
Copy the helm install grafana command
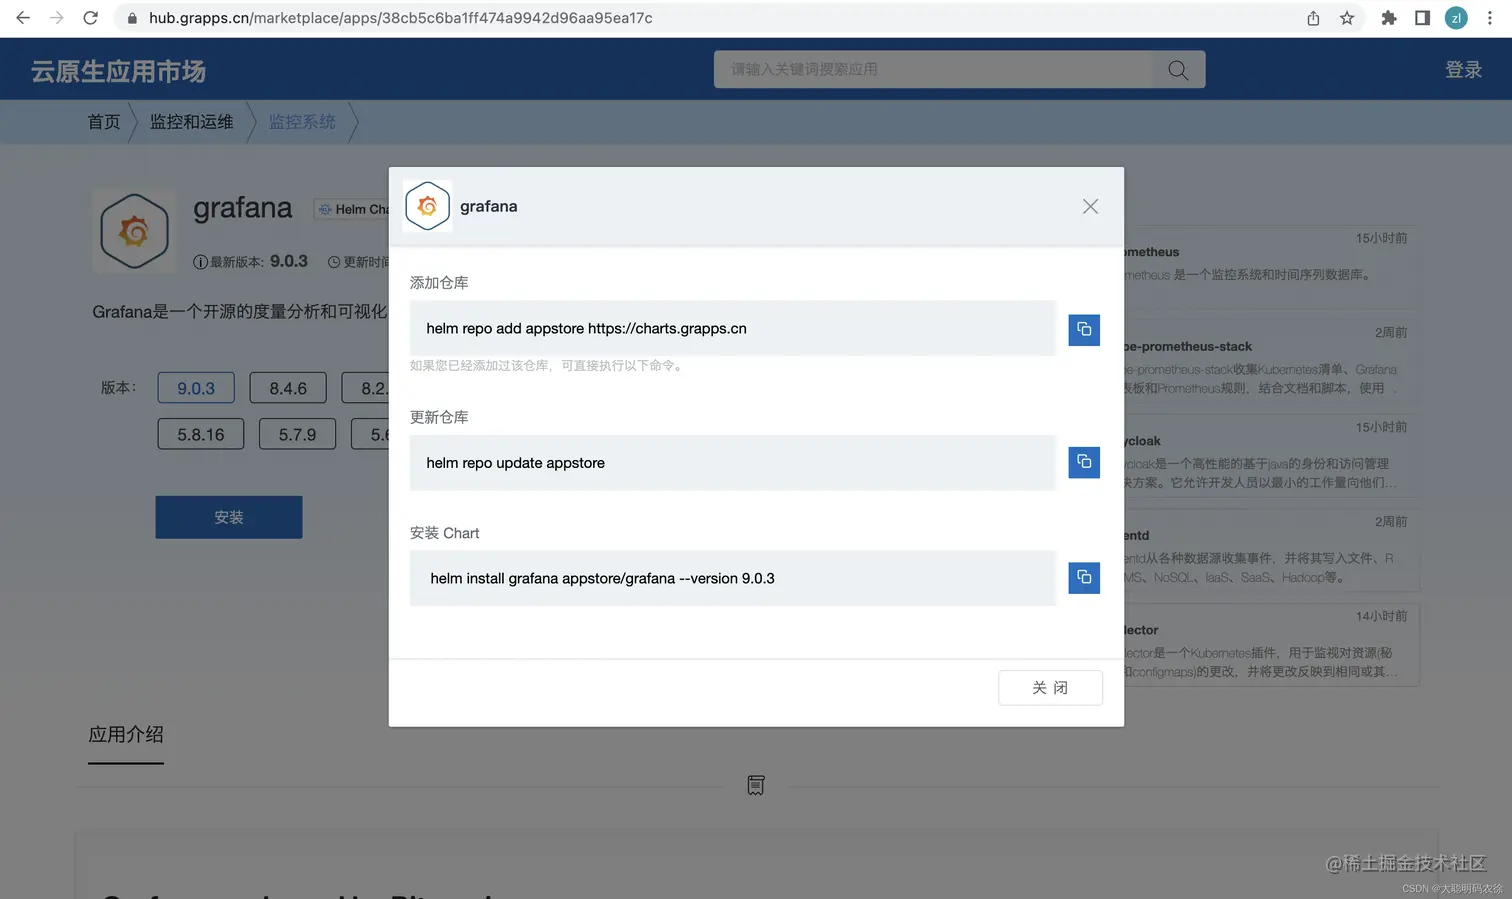click(1084, 577)
